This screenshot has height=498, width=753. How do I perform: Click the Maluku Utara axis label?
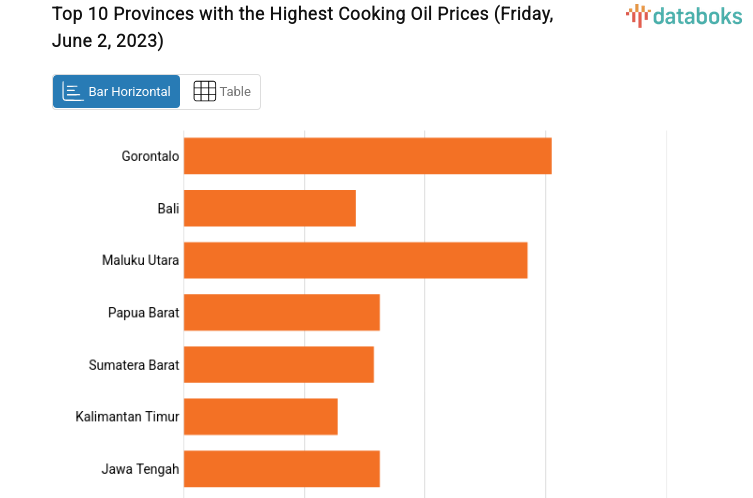[x=140, y=260]
